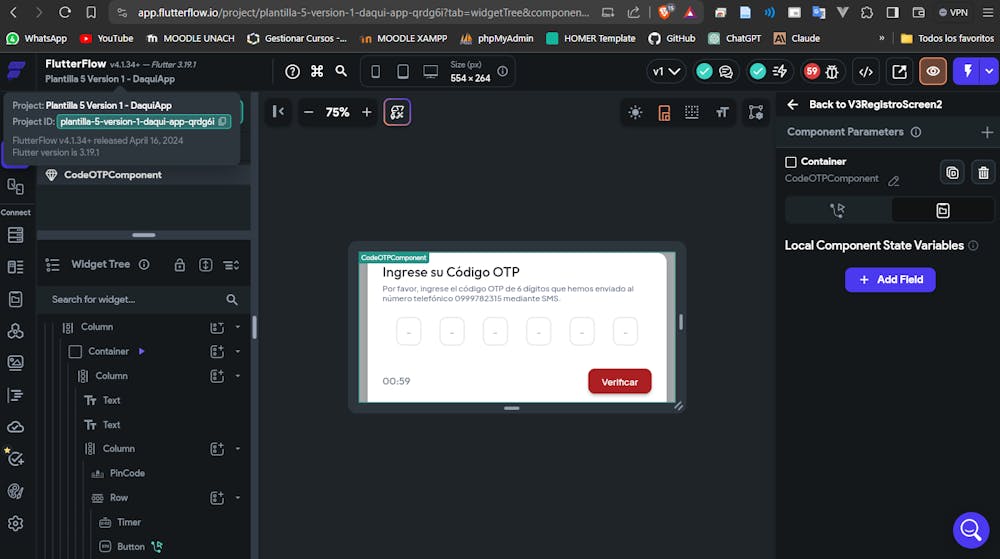The height and width of the screenshot is (559, 1000).
Task: Open developer menu code icon
Action: click(x=865, y=71)
